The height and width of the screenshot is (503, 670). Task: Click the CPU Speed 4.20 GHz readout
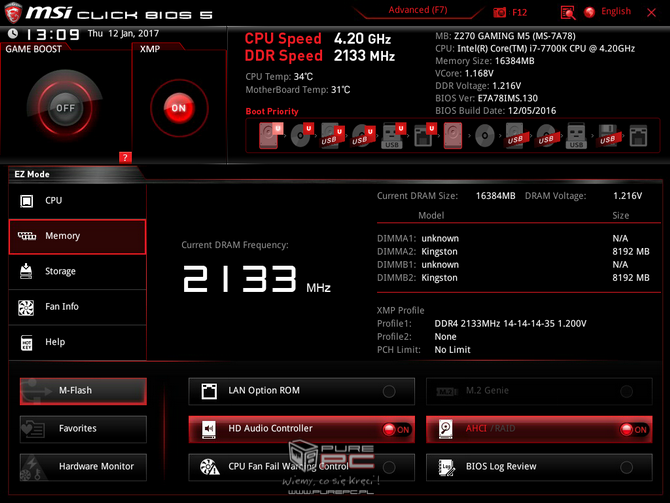point(317,39)
